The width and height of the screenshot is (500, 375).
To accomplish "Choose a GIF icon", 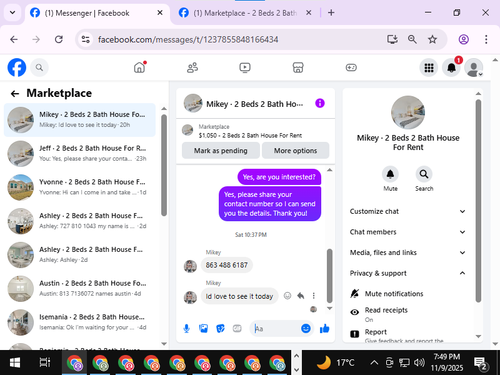I will click(x=237, y=329).
